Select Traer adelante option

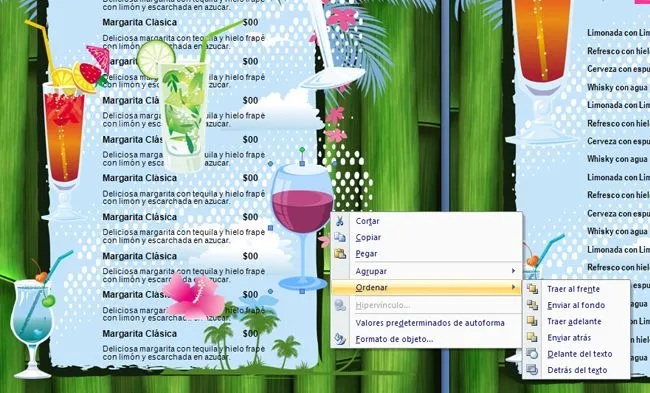[576, 321]
